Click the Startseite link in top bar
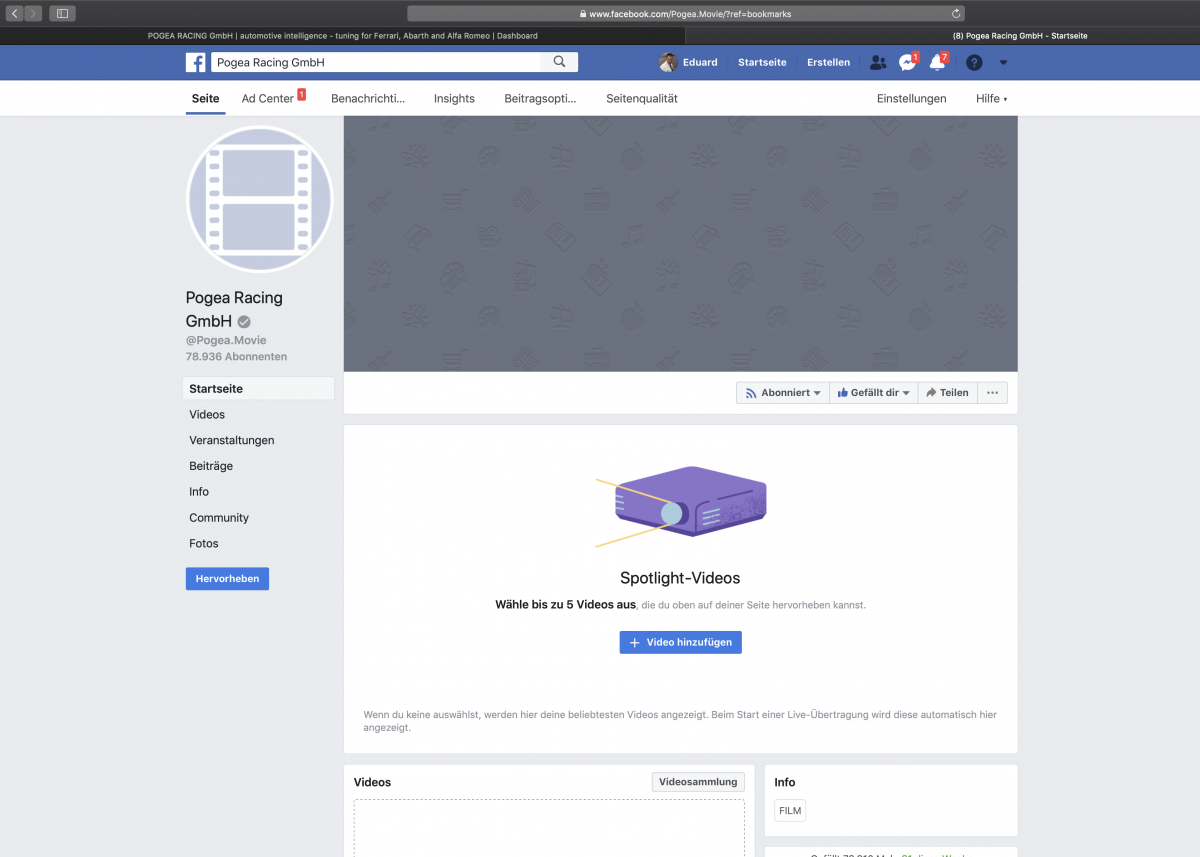Image resolution: width=1200 pixels, height=857 pixels. coord(762,62)
